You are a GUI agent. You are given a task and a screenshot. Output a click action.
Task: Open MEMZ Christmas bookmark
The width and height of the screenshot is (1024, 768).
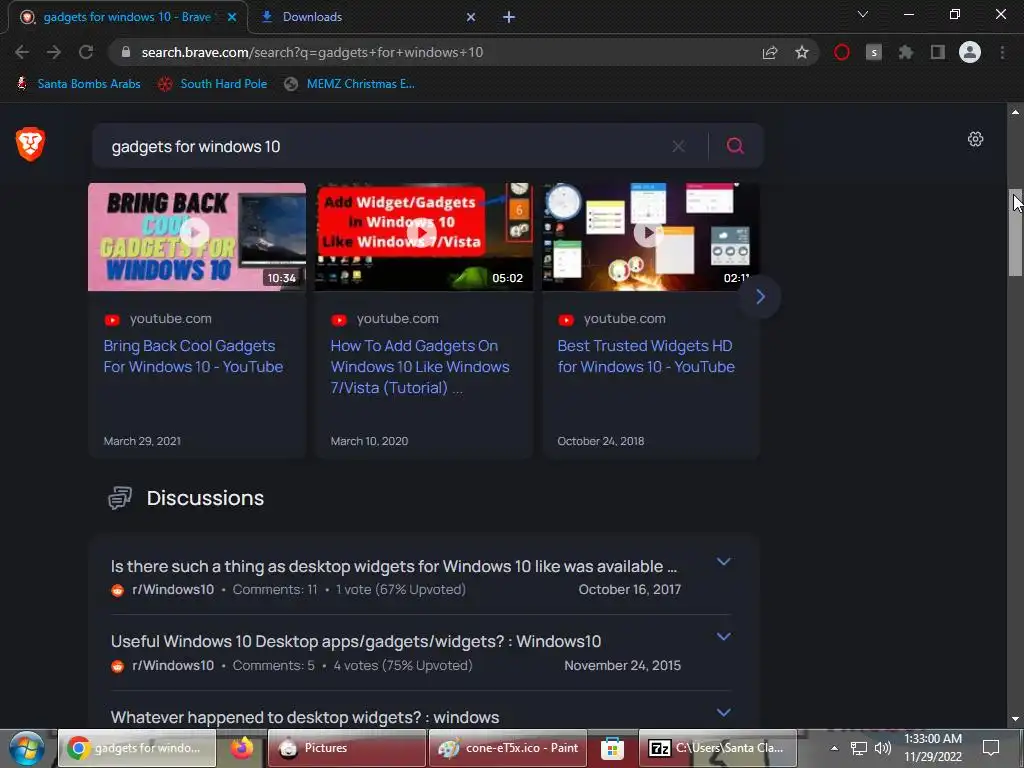click(x=350, y=84)
